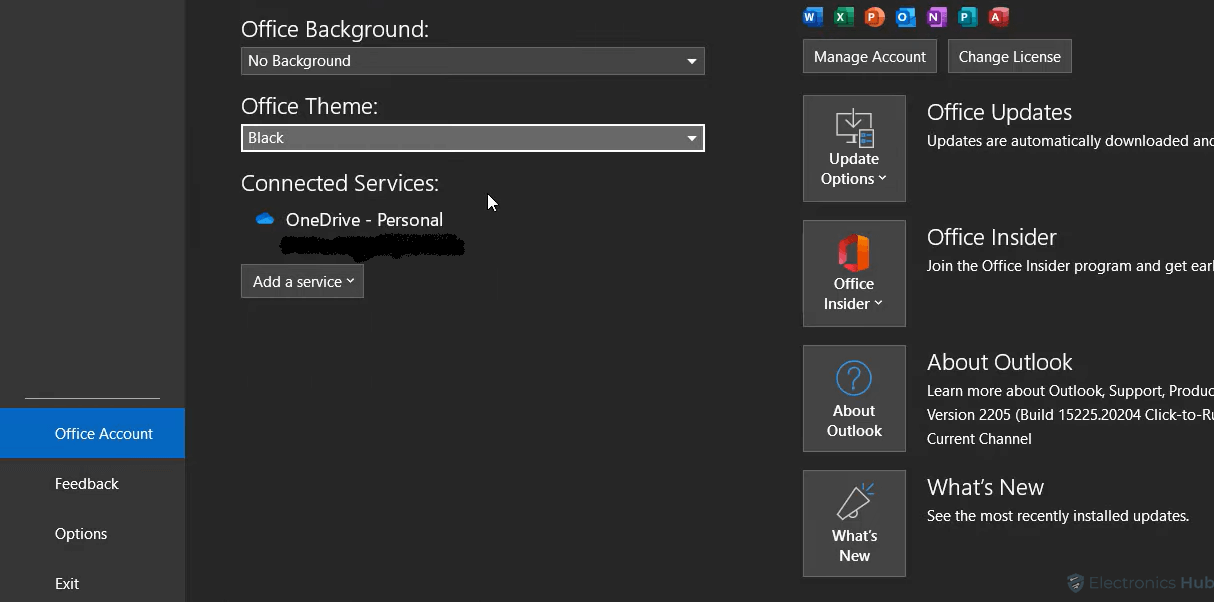Click the OneDrive cloud icon
The height and width of the screenshot is (602, 1214).
(x=263, y=218)
